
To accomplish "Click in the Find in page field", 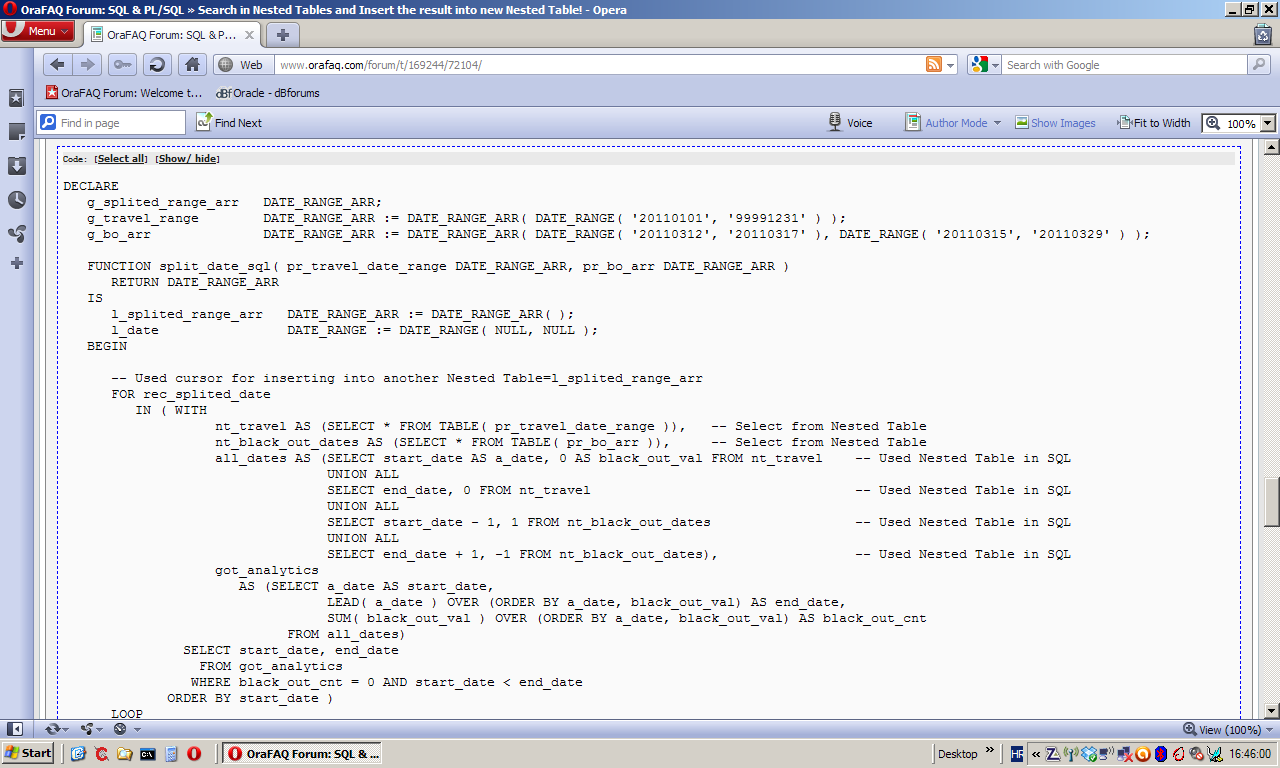I will [x=111, y=123].
